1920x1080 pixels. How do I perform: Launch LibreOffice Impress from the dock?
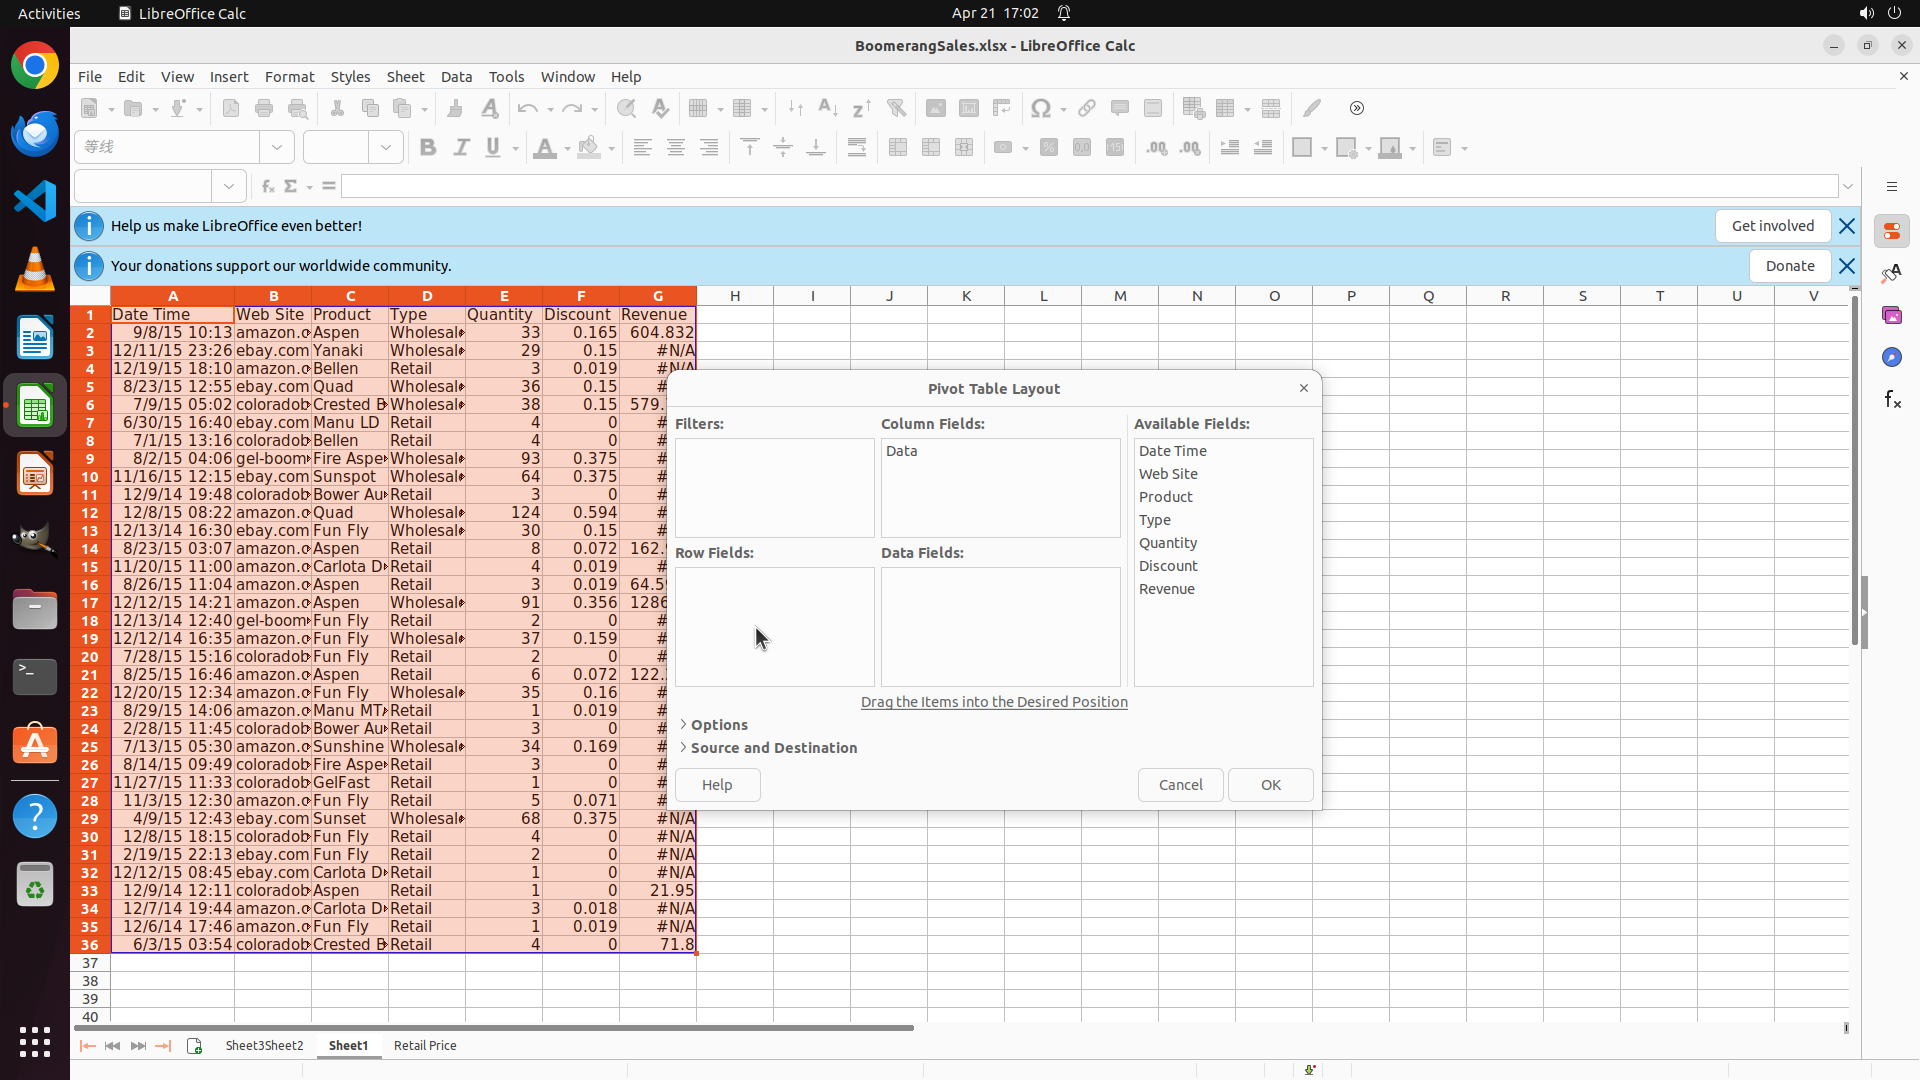(x=35, y=473)
